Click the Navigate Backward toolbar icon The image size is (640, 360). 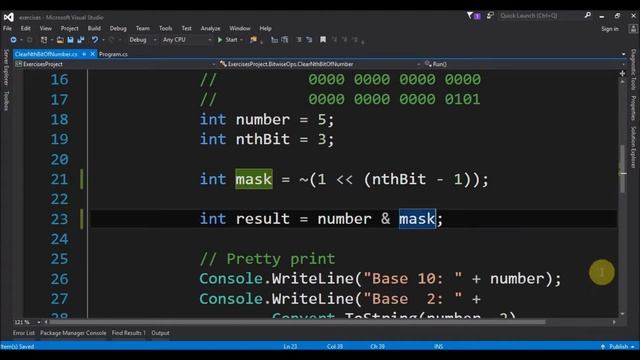13,40
